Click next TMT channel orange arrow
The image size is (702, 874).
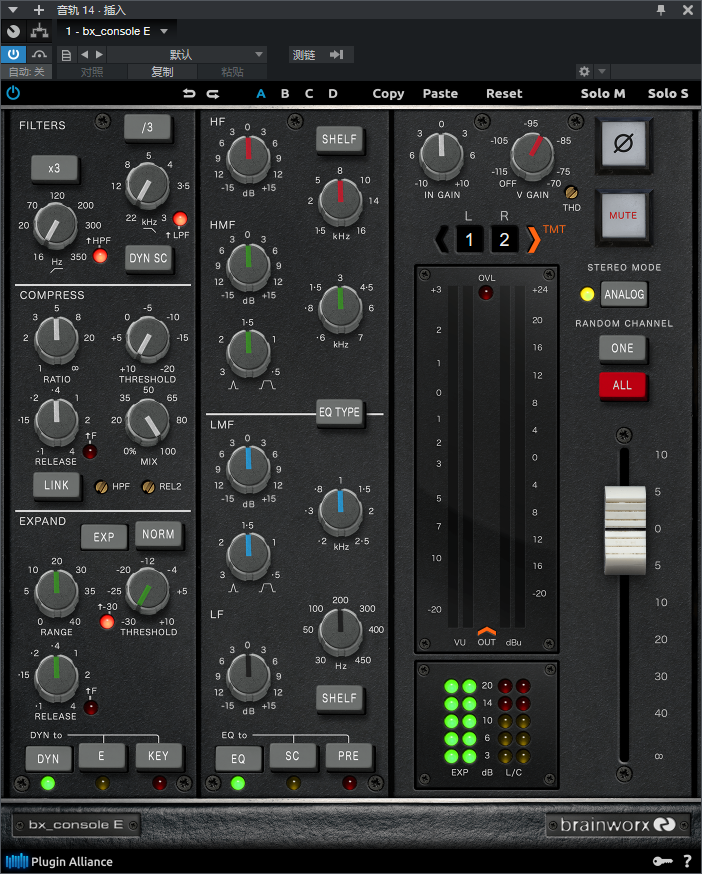point(533,239)
